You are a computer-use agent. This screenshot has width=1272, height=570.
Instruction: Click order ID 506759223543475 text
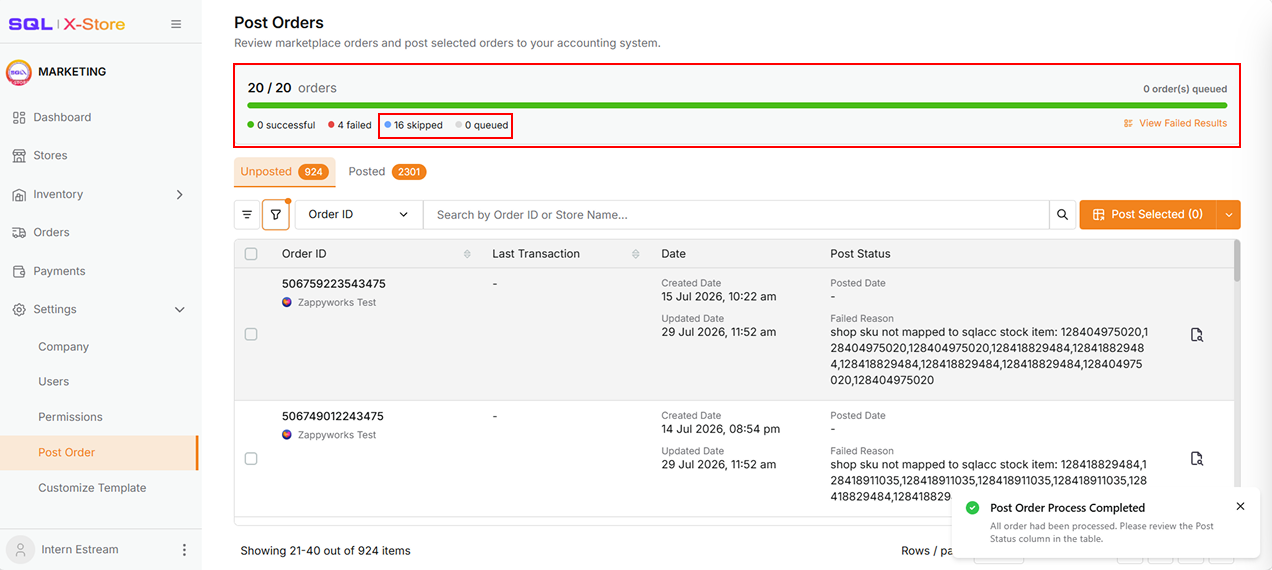pyautogui.click(x=334, y=284)
